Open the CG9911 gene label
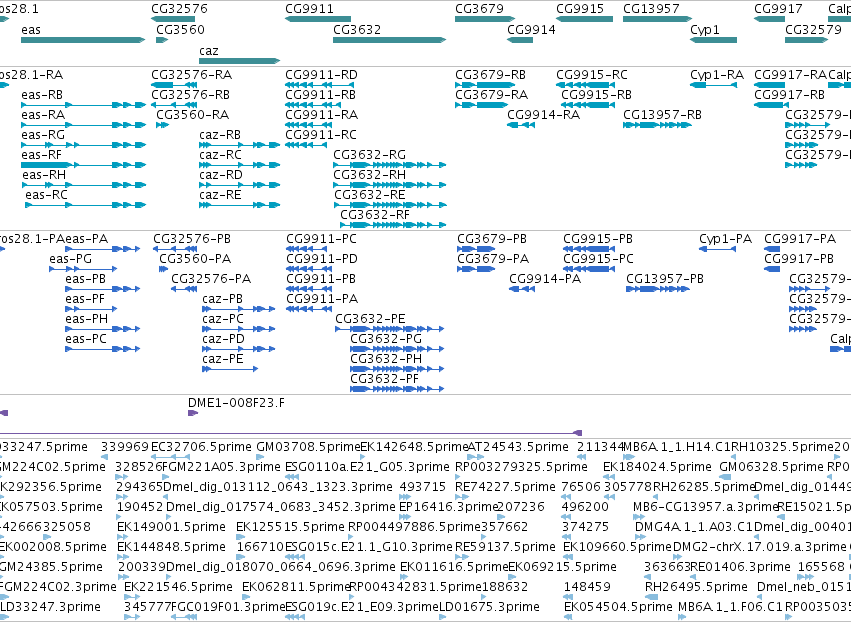Viewport: 851px width, 622px height. (309, 9)
